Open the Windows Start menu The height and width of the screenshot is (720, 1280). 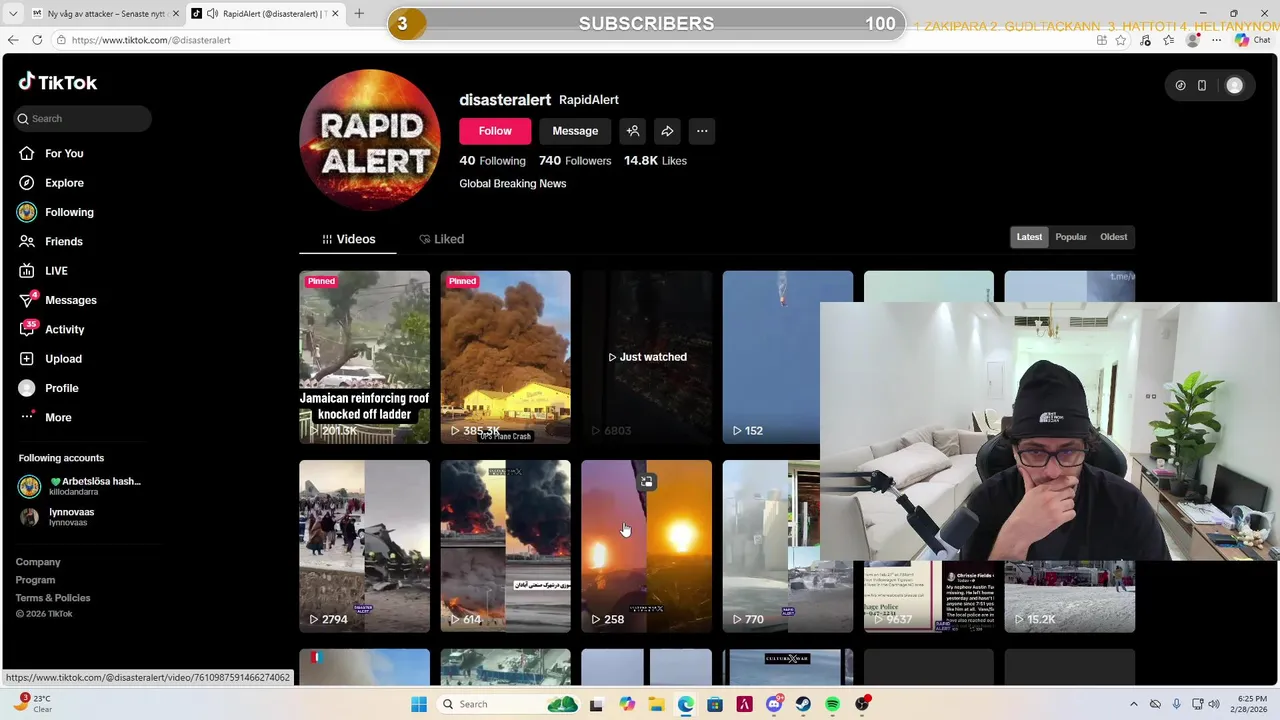click(419, 704)
